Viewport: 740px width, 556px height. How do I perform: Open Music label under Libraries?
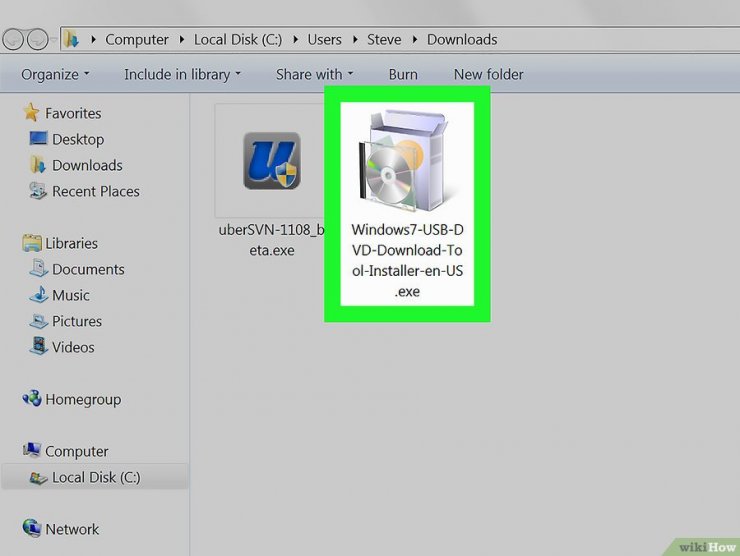click(x=71, y=295)
